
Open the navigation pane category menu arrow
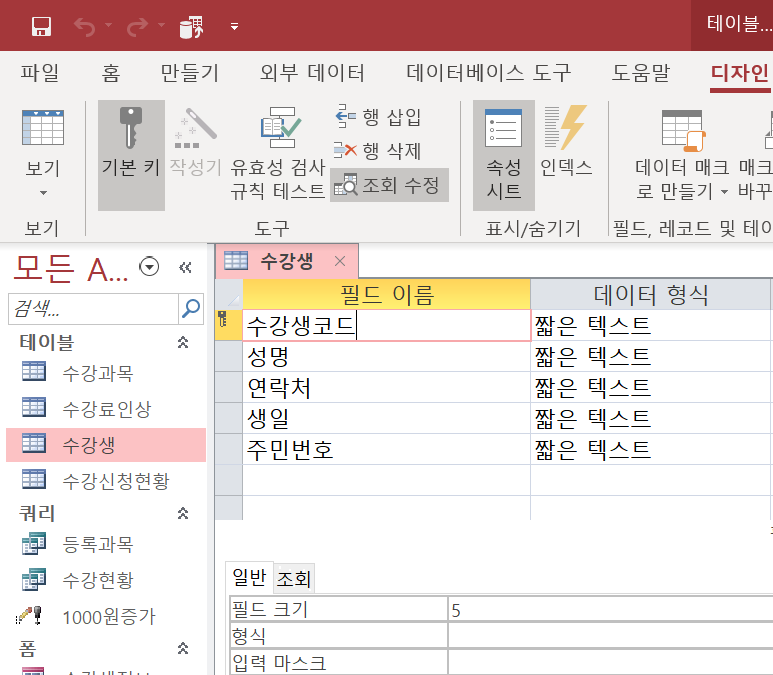click(x=149, y=267)
